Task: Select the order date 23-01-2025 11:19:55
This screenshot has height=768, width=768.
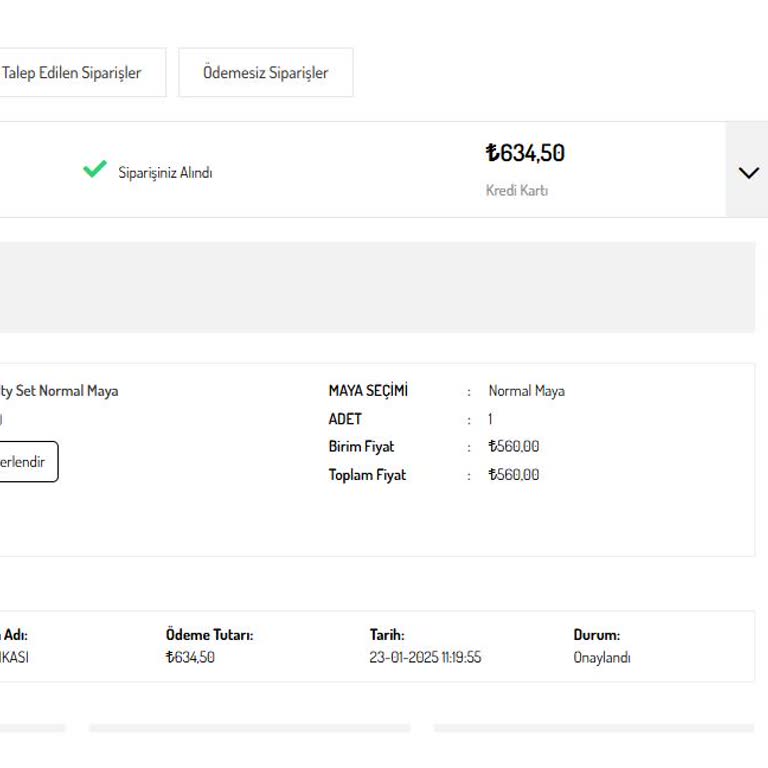Action: [425, 657]
